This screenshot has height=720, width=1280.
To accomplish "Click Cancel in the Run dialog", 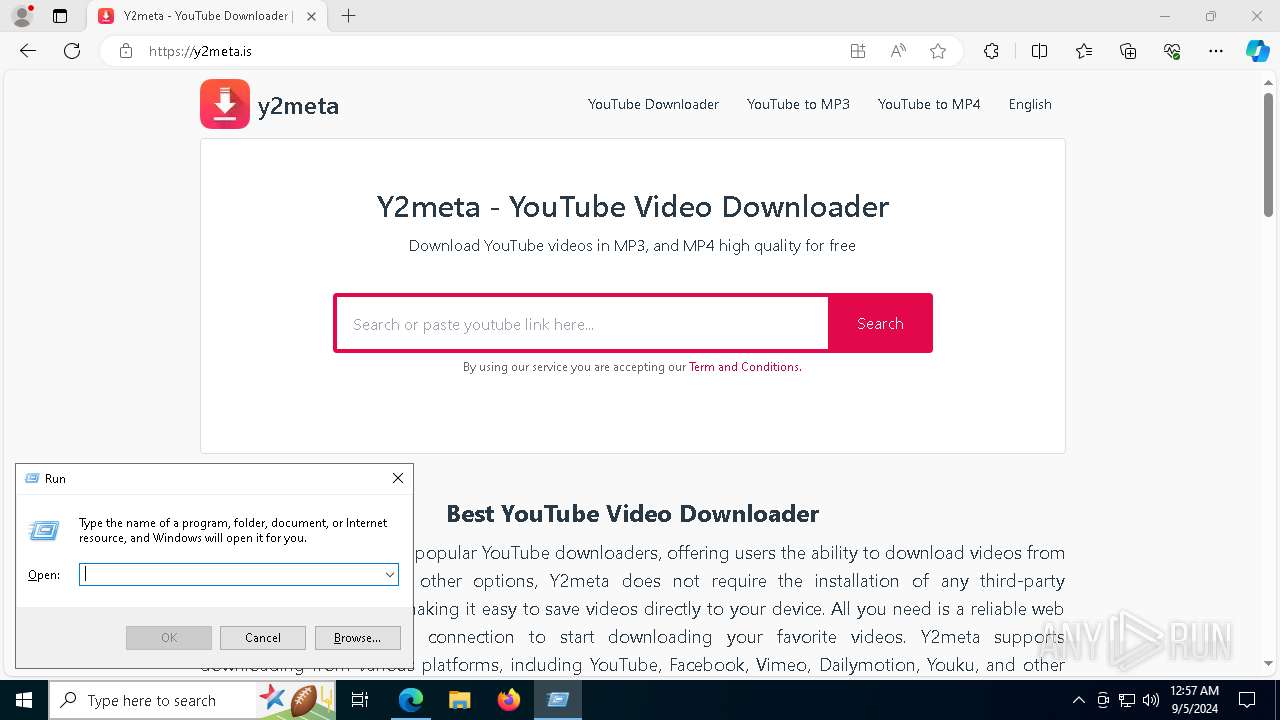I will (x=263, y=638).
